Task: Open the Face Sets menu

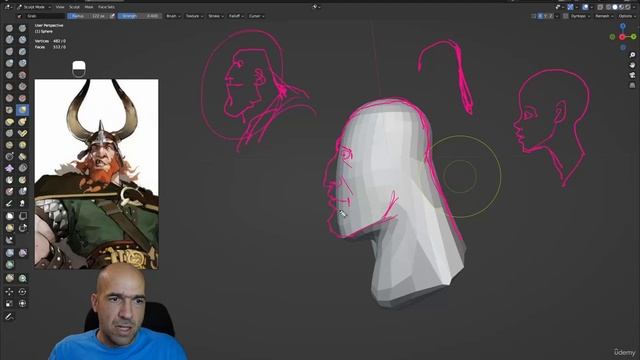Action: [x=106, y=7]
